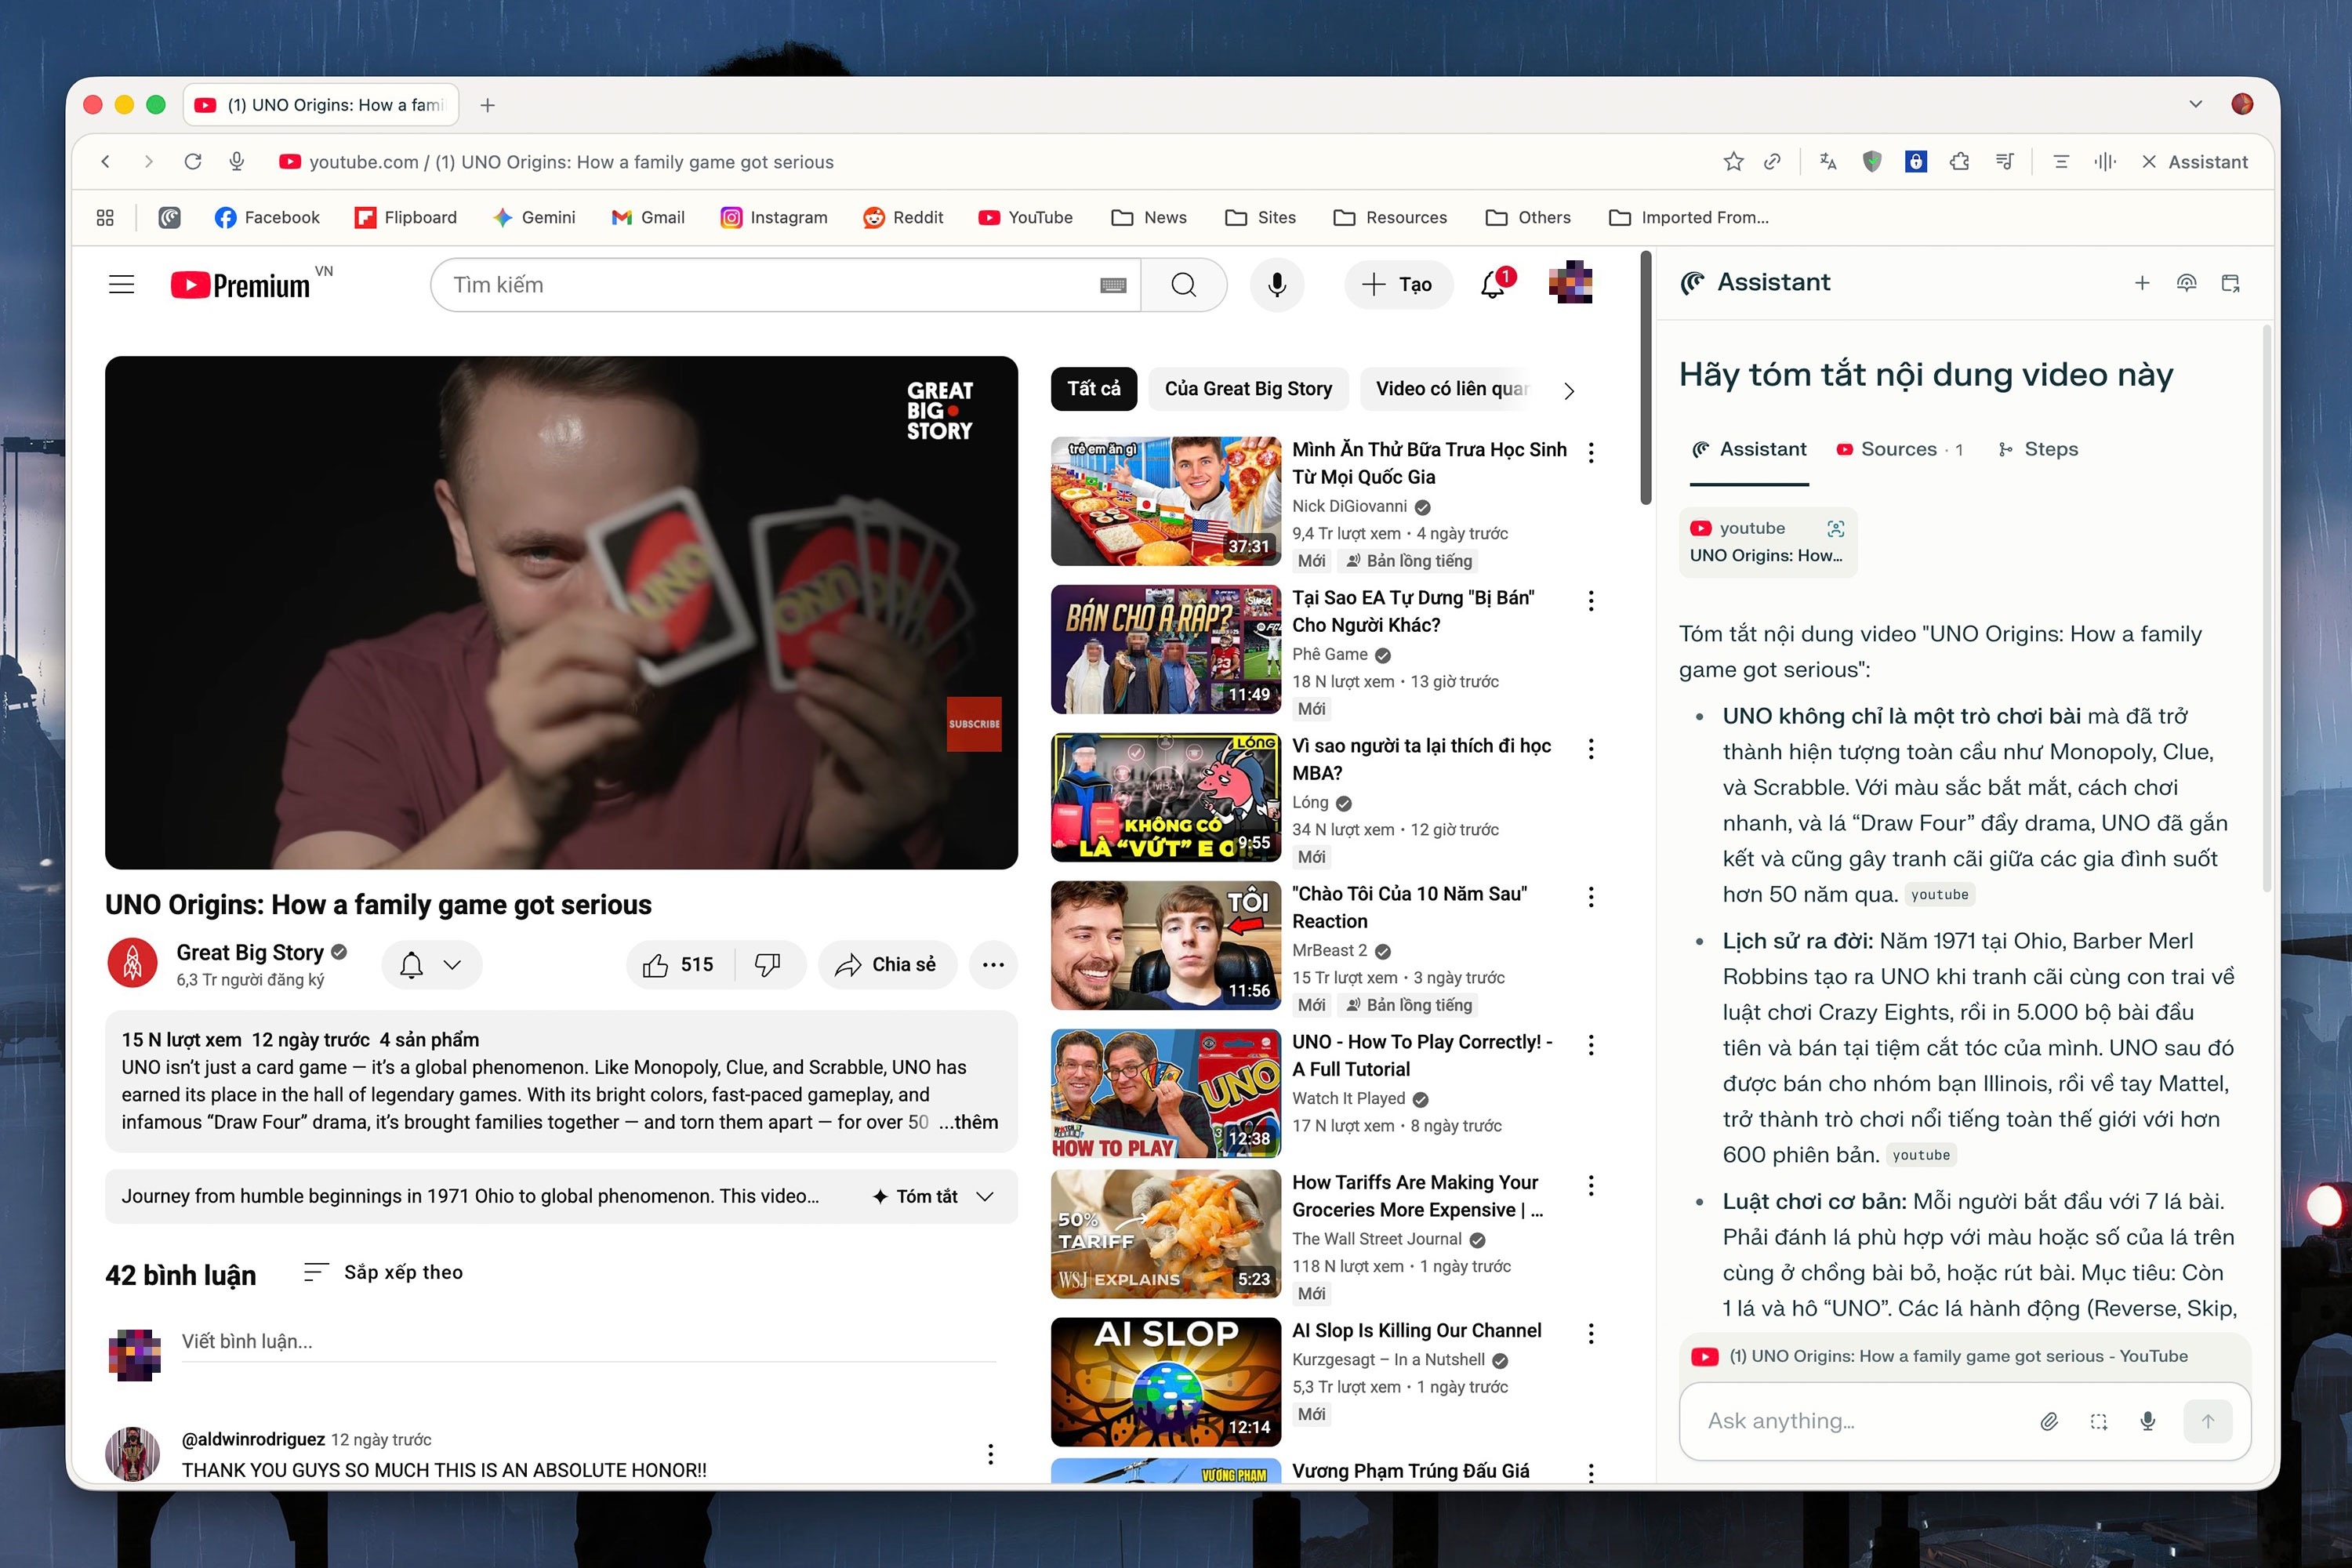Open YouTube hamburger guide menu
This screenshot has height=1568, width=2352.
(121, 285)
